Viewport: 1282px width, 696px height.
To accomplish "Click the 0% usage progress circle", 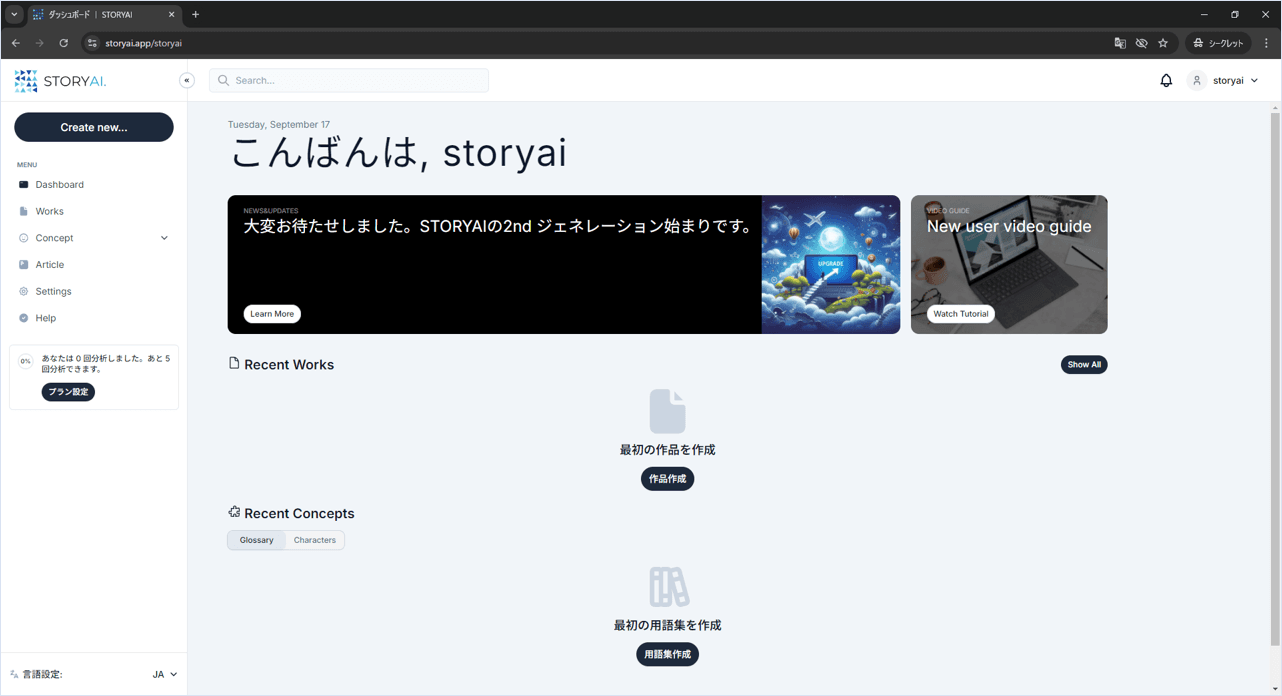I will tap(25, 361).
